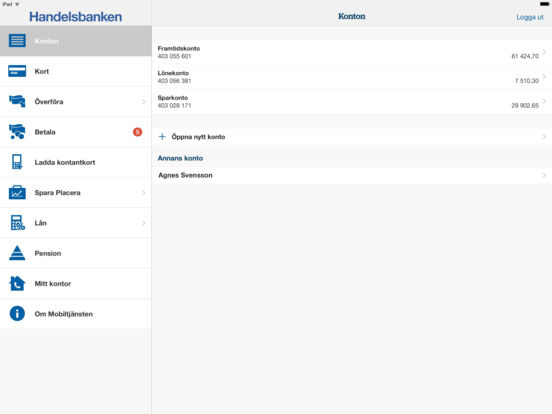Screen dimensions: 552x414
Task: Go to Lån menu item
Action: click(x=76, y=223)
